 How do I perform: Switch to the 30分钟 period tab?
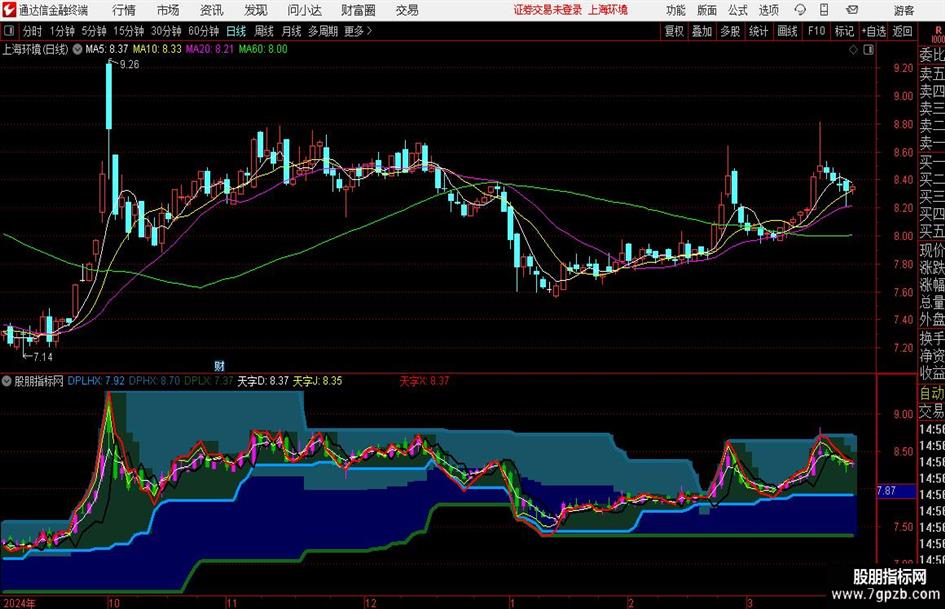click(x=166, y=31)
